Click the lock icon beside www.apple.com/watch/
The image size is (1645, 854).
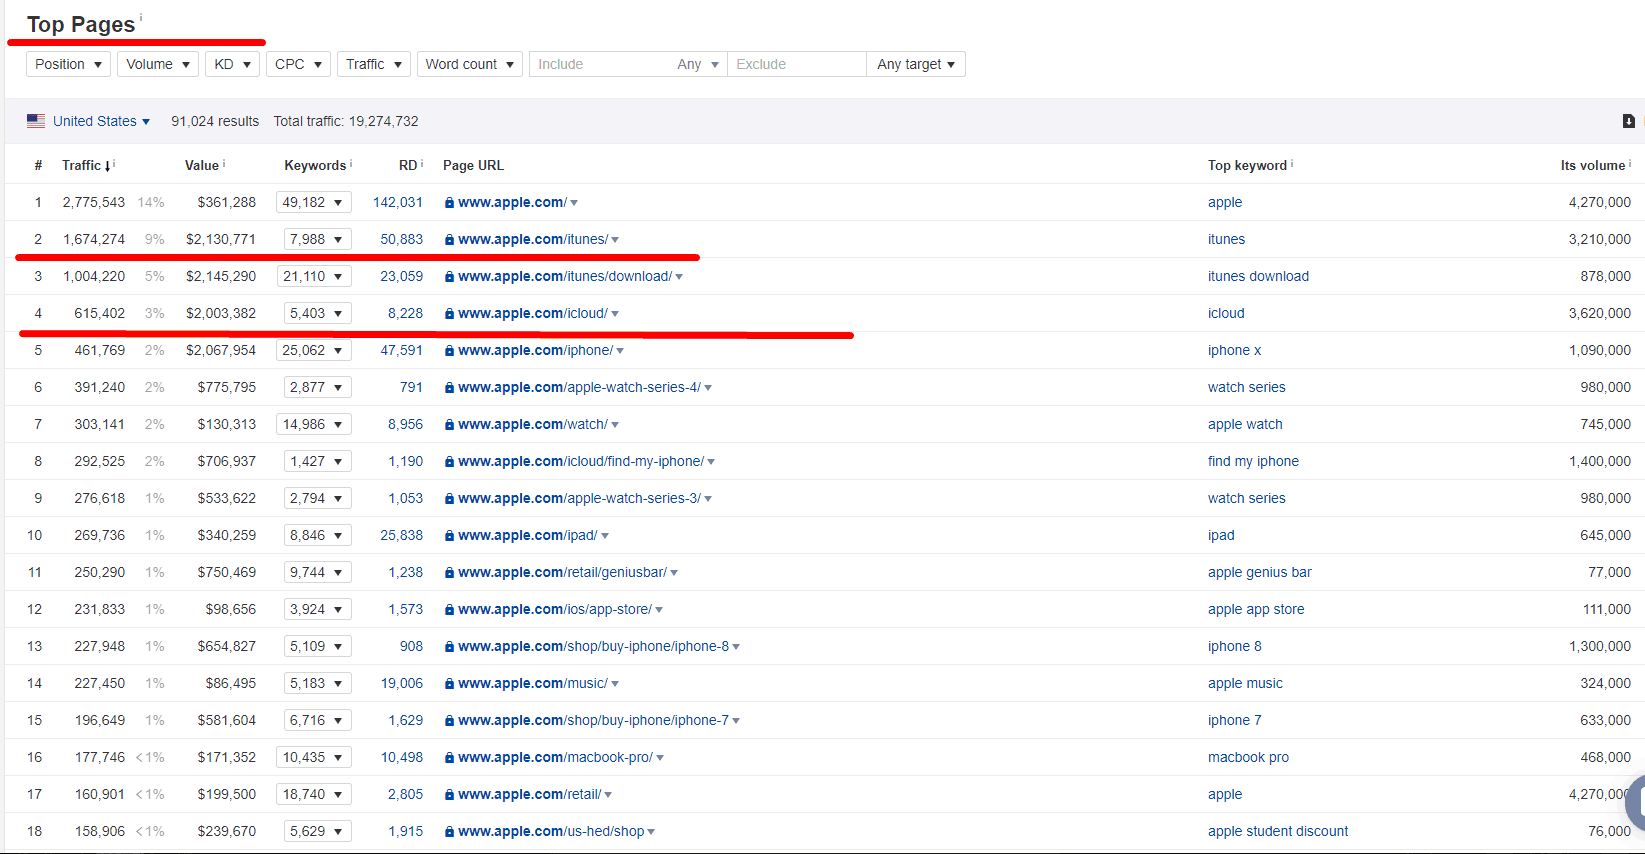point(449,425)
